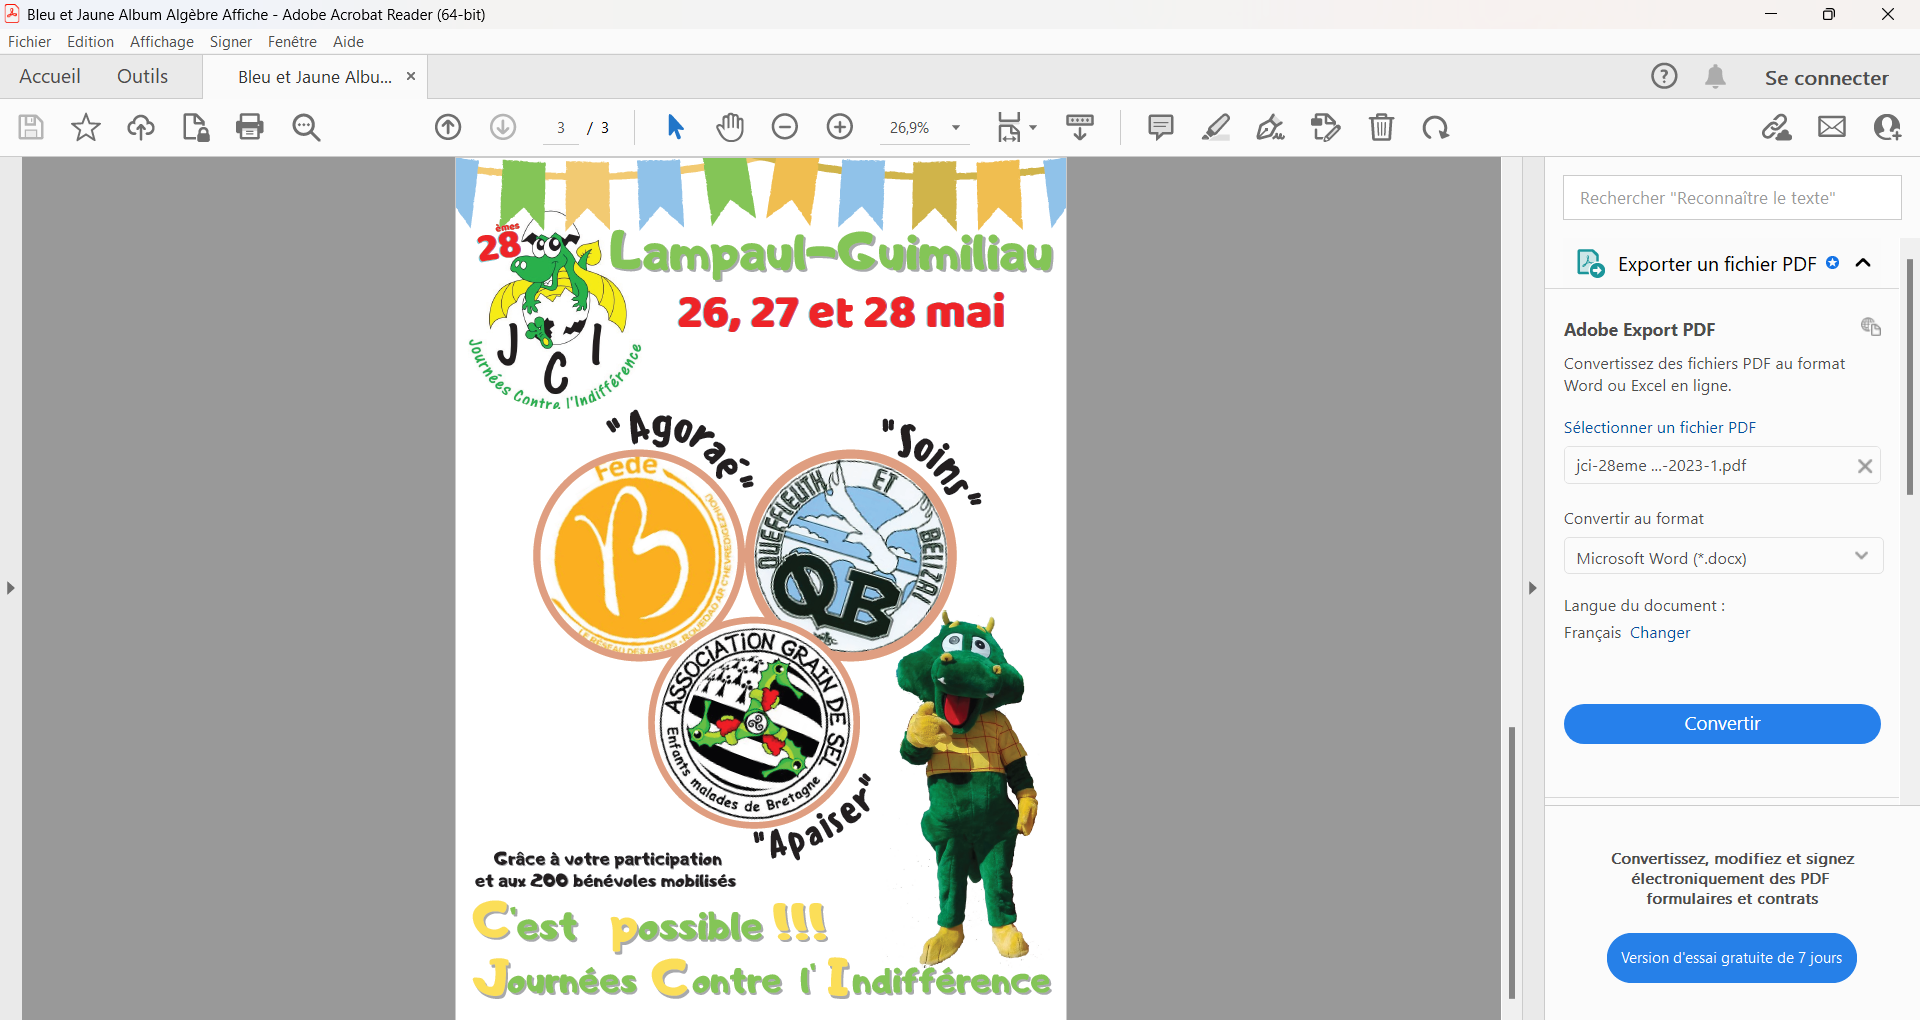Click the Rechercher tools search field
This screenshot has height=1020, width=1920.
tap(1732, 198)
